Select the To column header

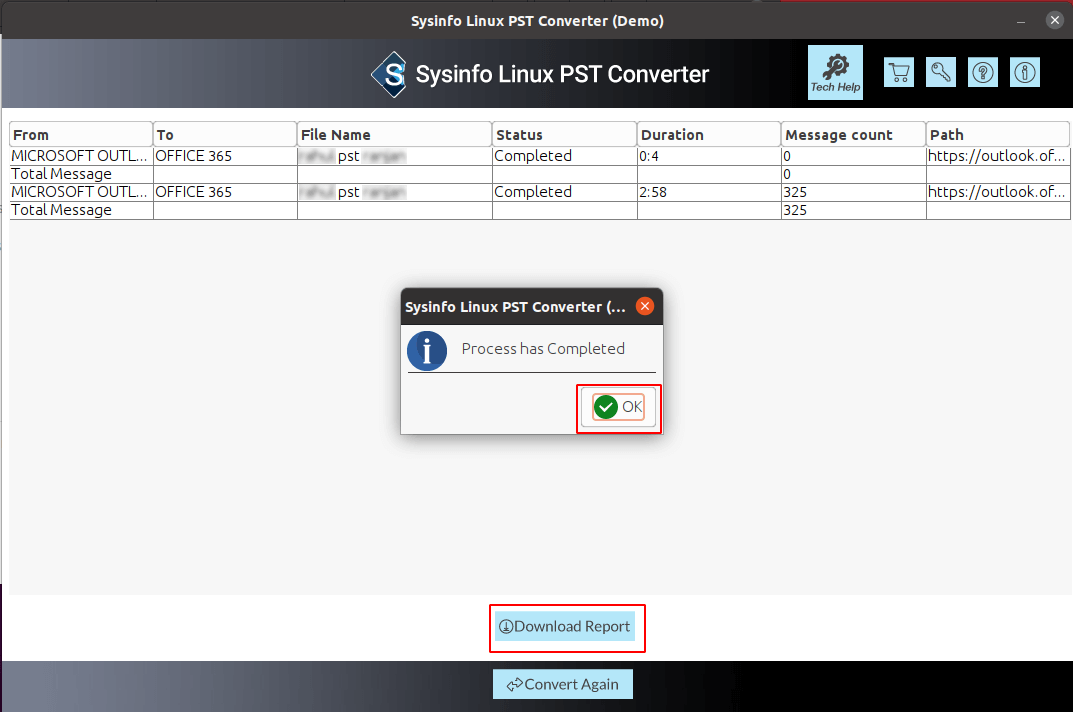pyautogui.click(x=225, y=134)
